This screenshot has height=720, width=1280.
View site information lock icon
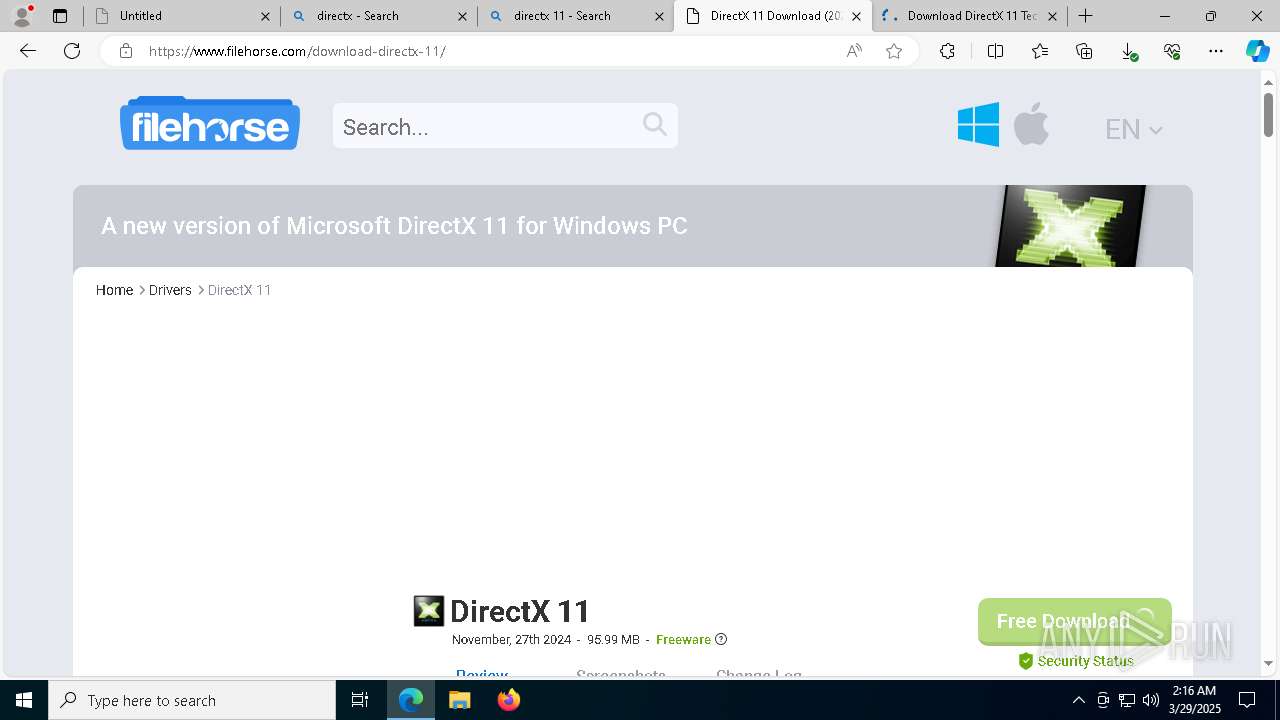click(x=126, y=51)
